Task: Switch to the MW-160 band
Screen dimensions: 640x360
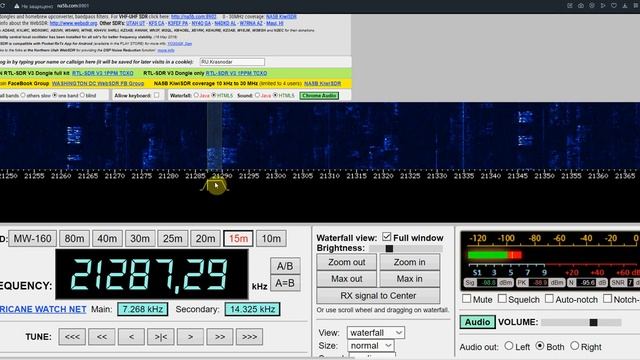Action: 33,238
